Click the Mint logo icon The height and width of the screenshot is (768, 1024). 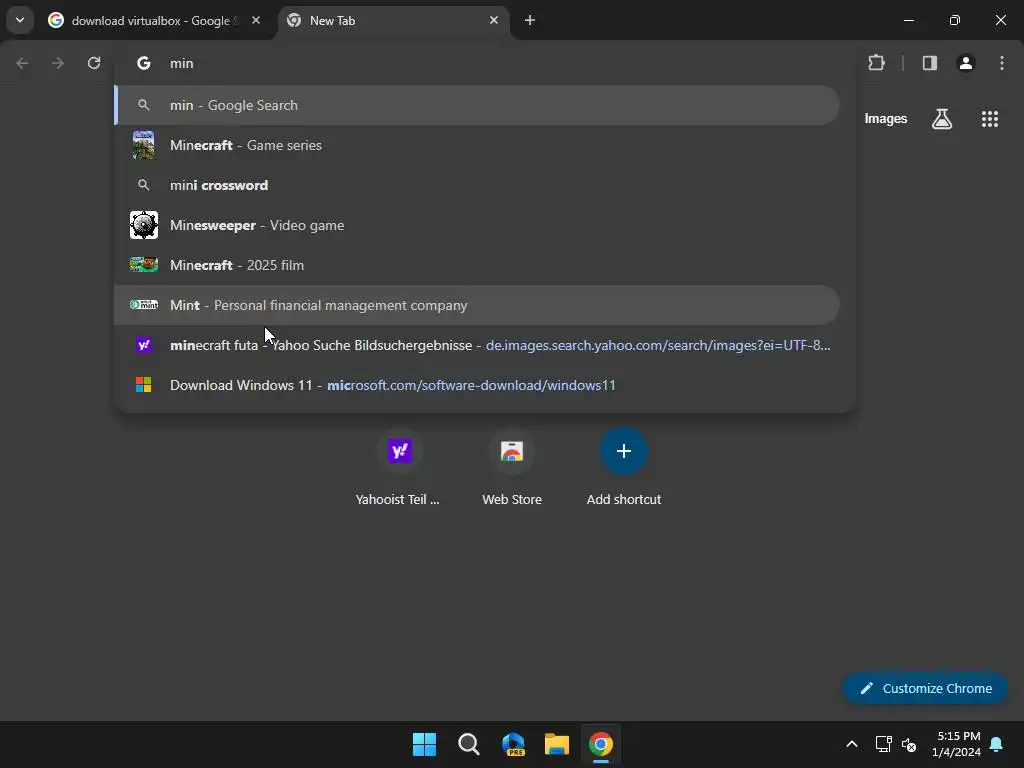pyautogui.click(x=144, y=305)
